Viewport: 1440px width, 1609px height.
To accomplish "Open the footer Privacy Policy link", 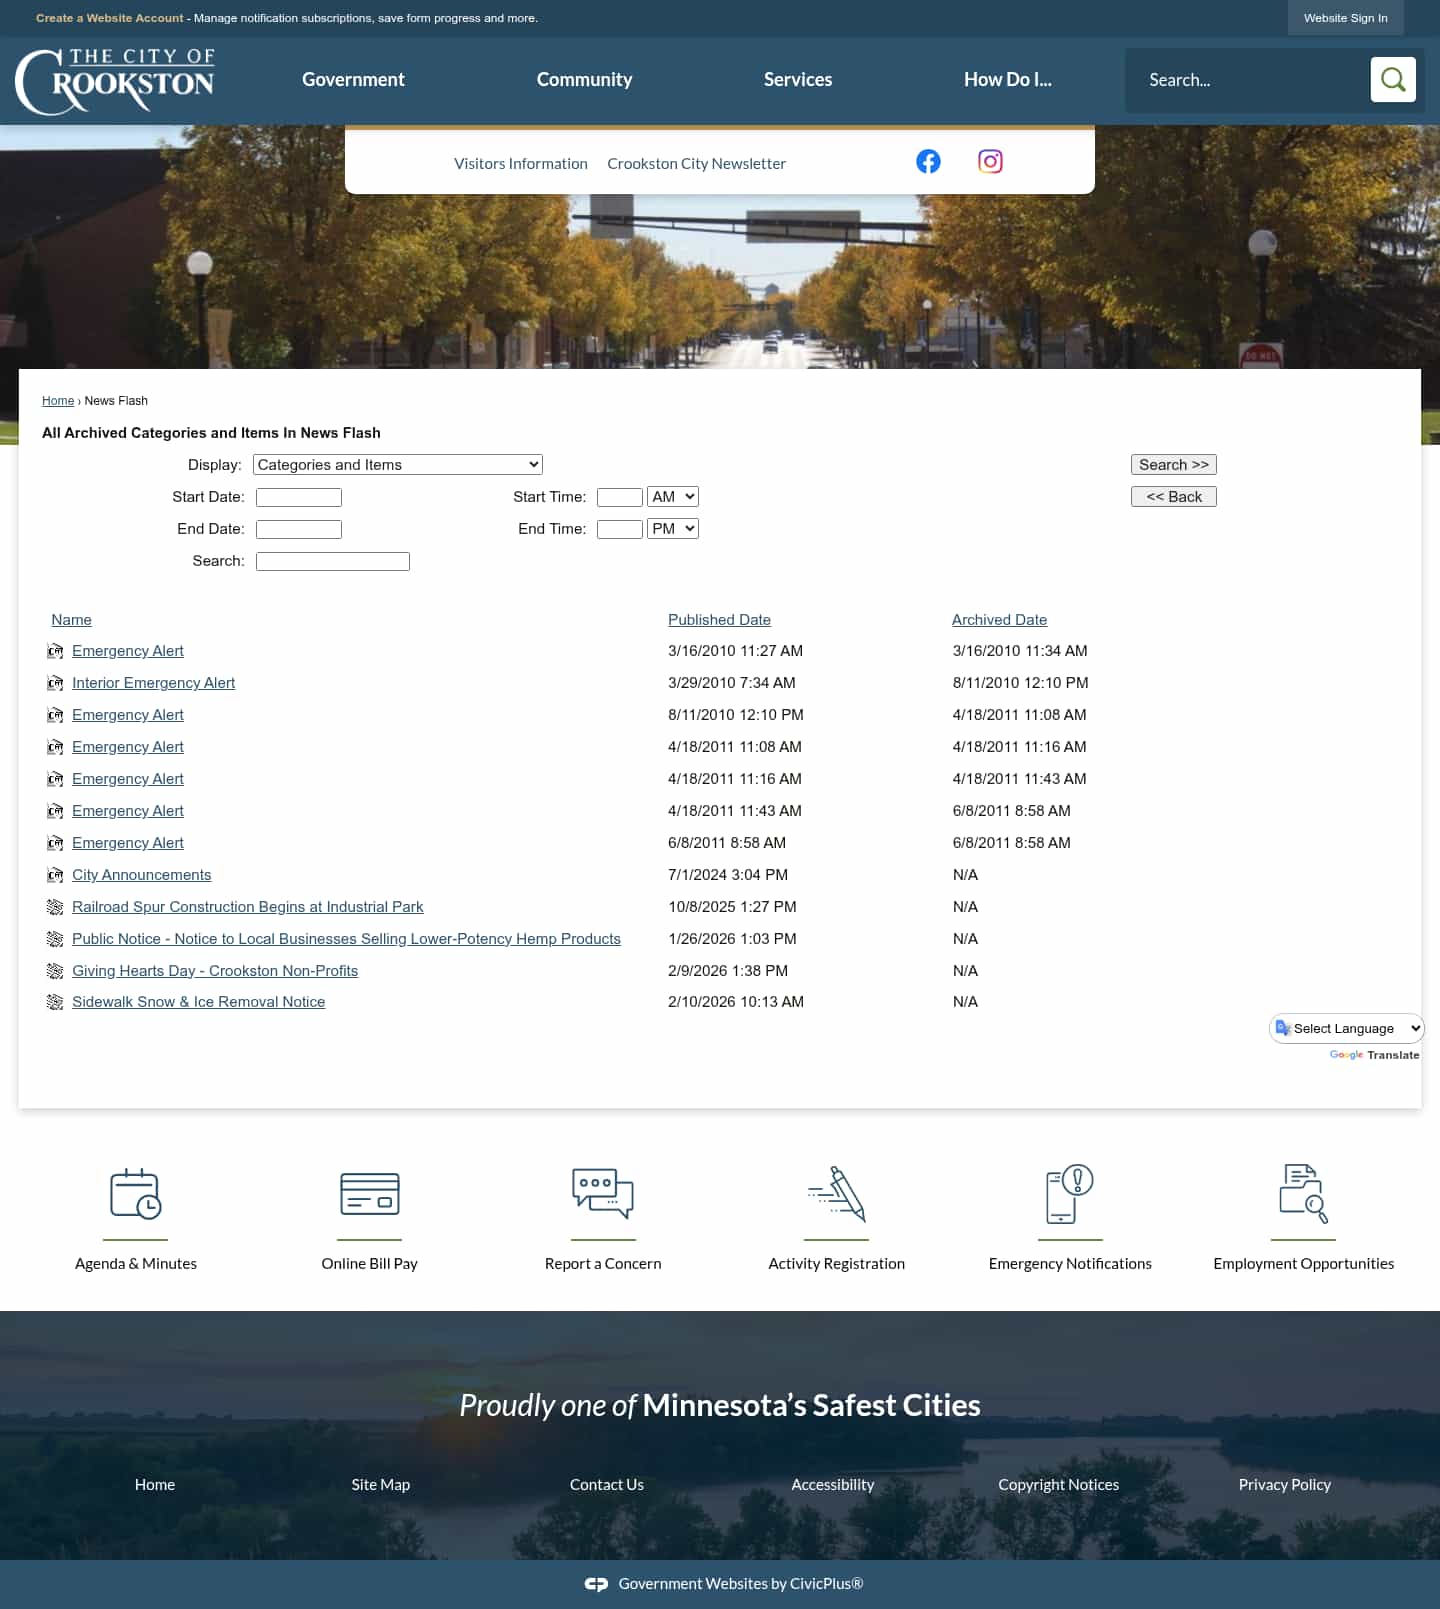I will [x=1285, y=1484].
